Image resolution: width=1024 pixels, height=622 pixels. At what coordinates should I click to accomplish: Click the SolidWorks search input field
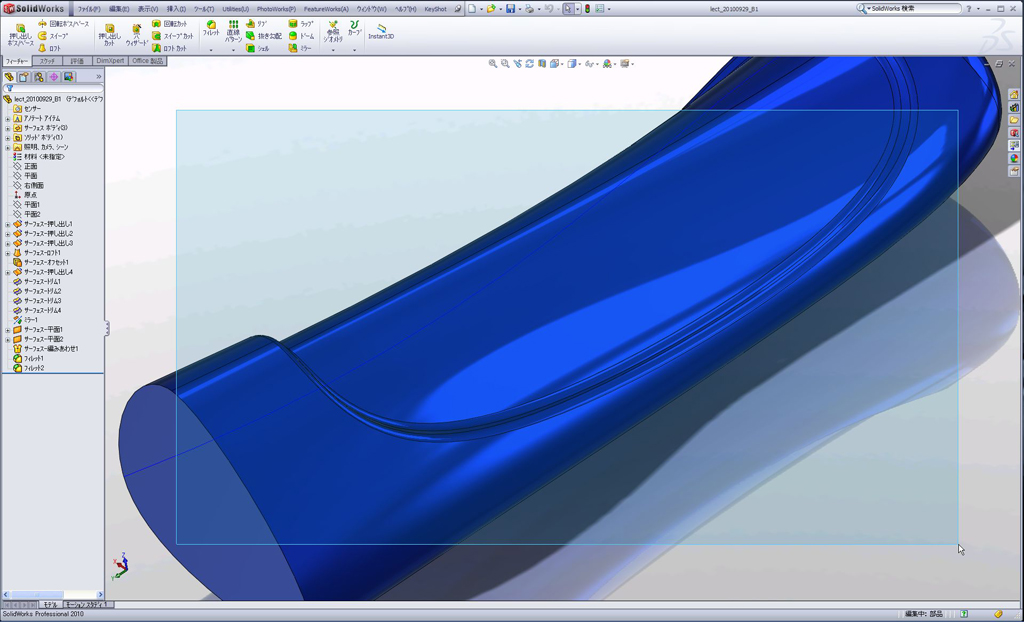click(x=915, y=9)
